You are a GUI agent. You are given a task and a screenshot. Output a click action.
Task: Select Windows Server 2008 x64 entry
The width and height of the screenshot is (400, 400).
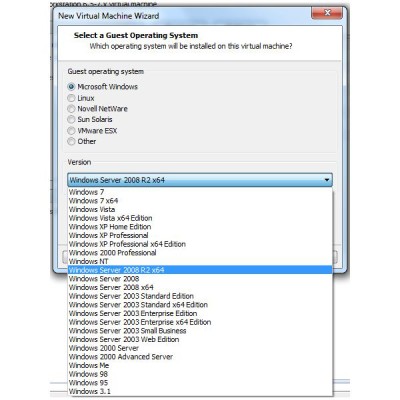(x=200, y=287)
